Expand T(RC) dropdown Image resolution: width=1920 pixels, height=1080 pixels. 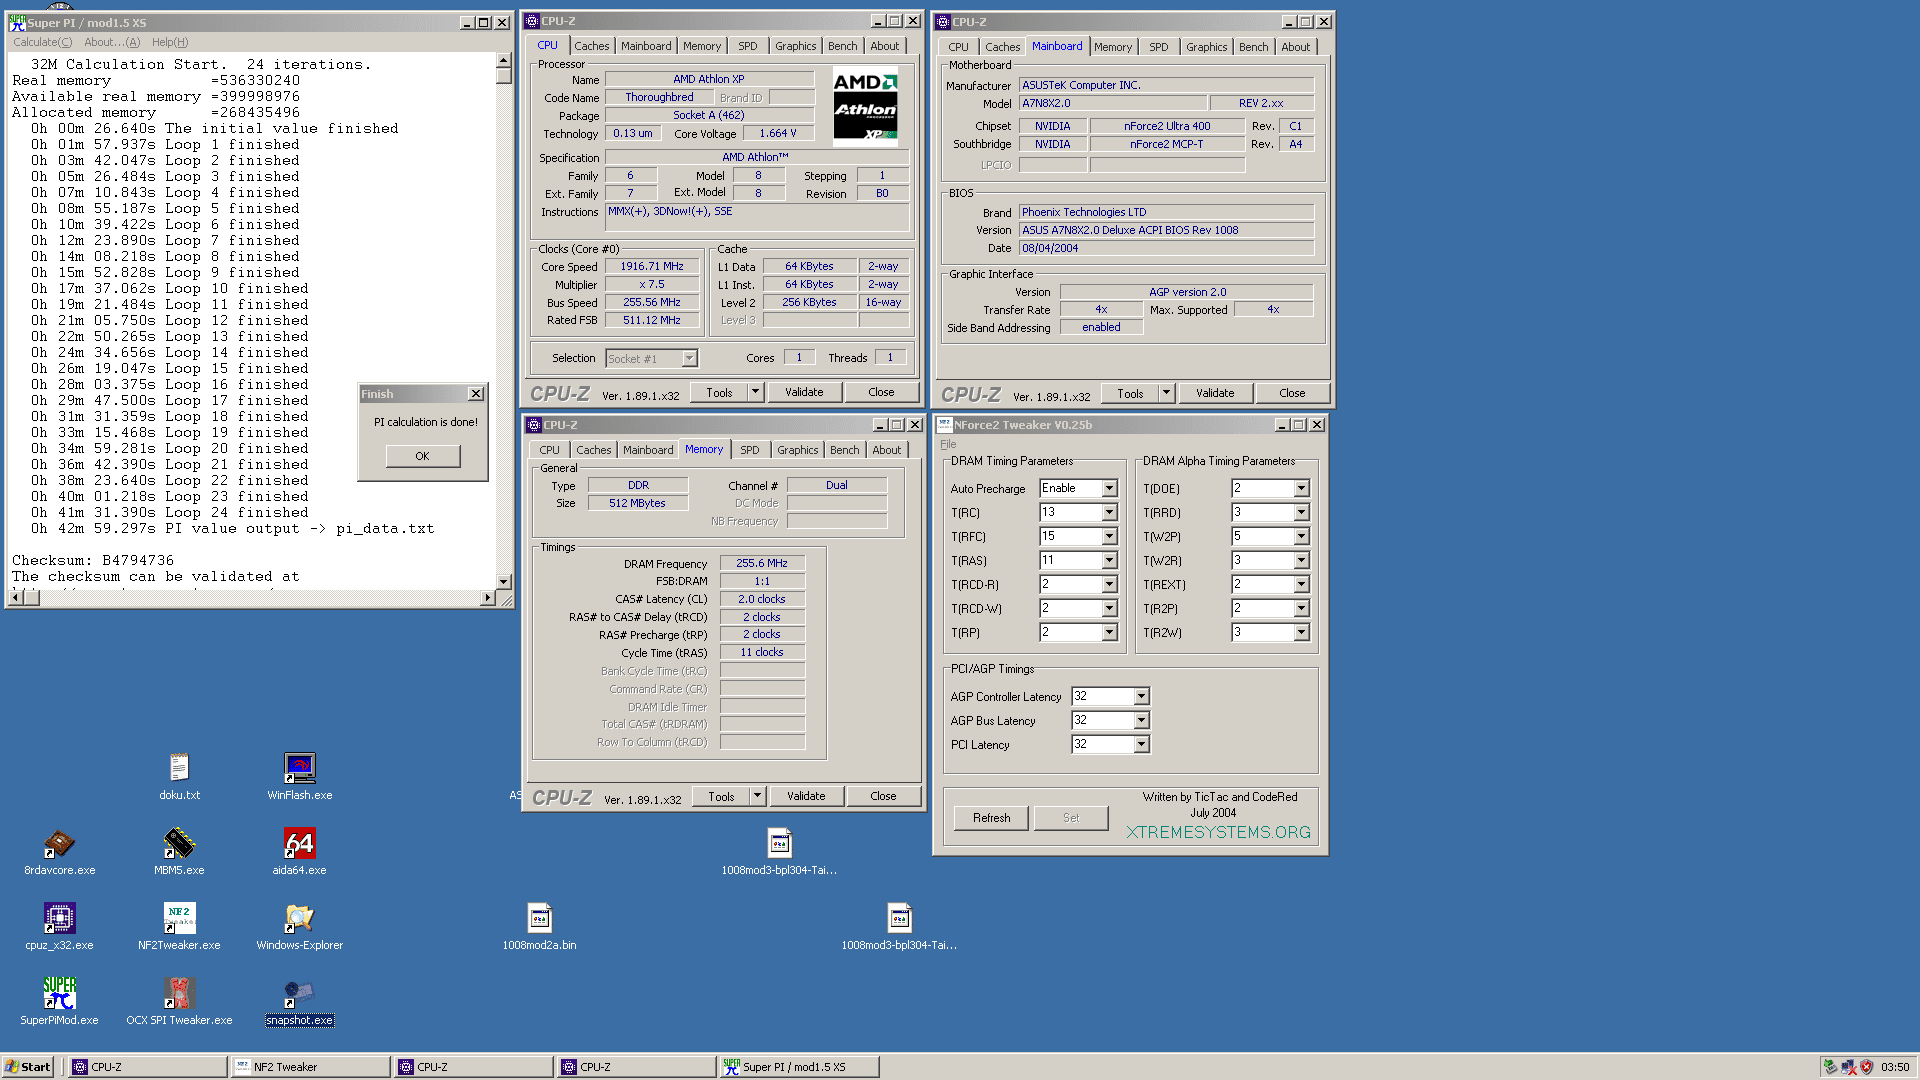click(1109, 512)
